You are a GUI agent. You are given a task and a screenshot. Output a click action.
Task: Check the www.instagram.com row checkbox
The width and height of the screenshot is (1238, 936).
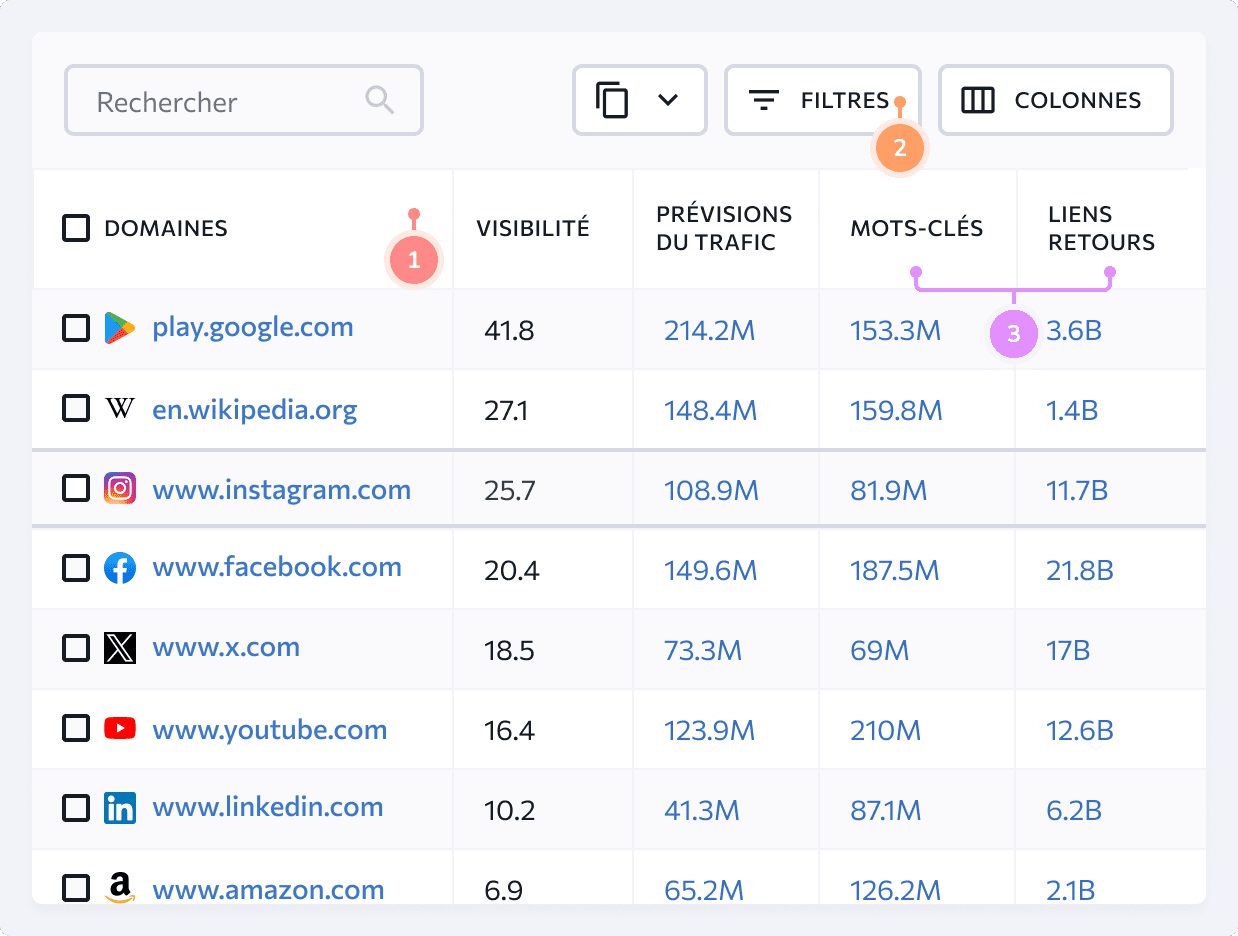[76, 488]
